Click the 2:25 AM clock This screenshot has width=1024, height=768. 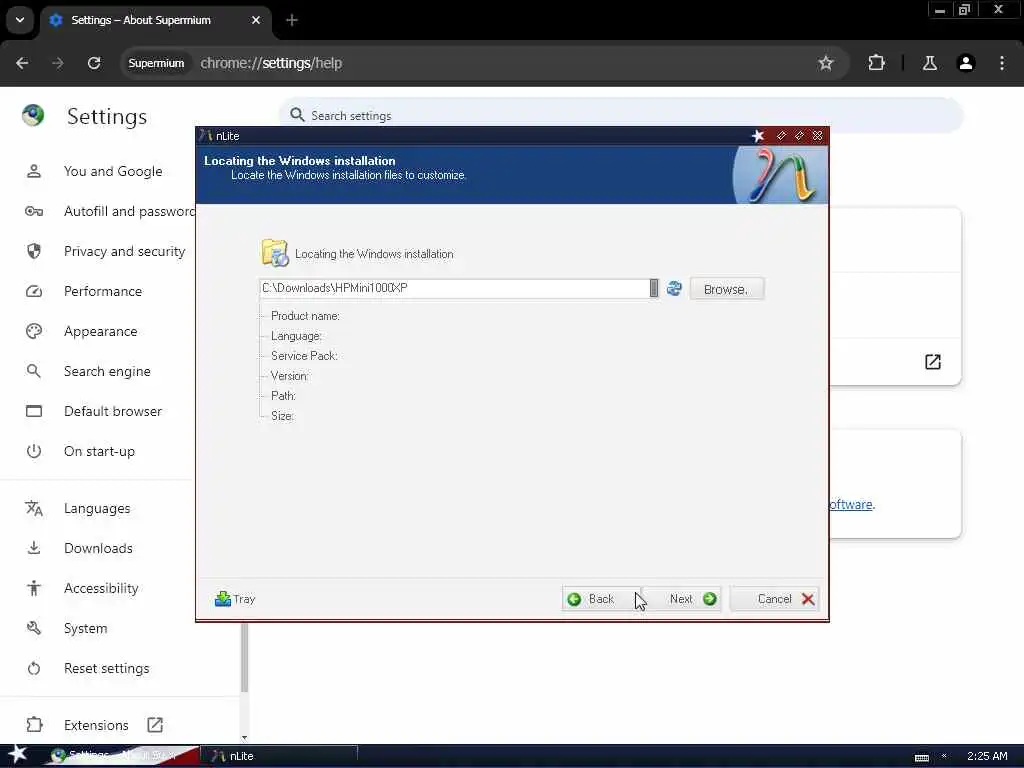click(x=987, y=756)
